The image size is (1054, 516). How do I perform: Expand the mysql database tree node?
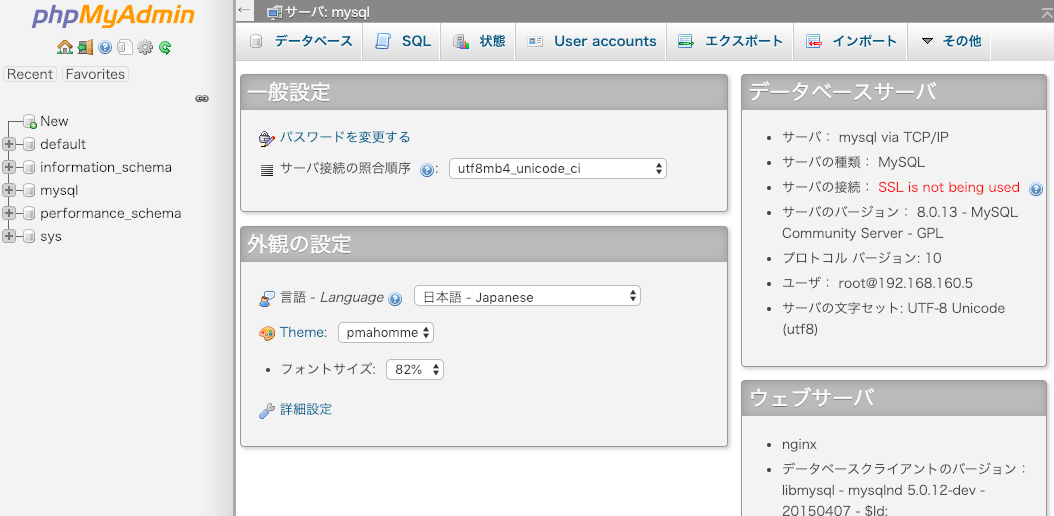(x=9, y=190)
